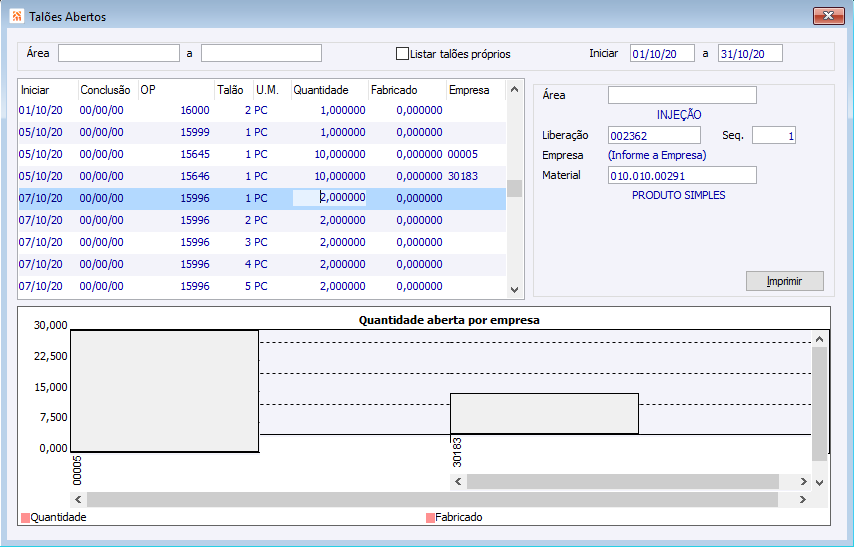The height and width of the screenshot is (547, 854).
Task: Close the Talões Abertos window
Action: point(828,16)
